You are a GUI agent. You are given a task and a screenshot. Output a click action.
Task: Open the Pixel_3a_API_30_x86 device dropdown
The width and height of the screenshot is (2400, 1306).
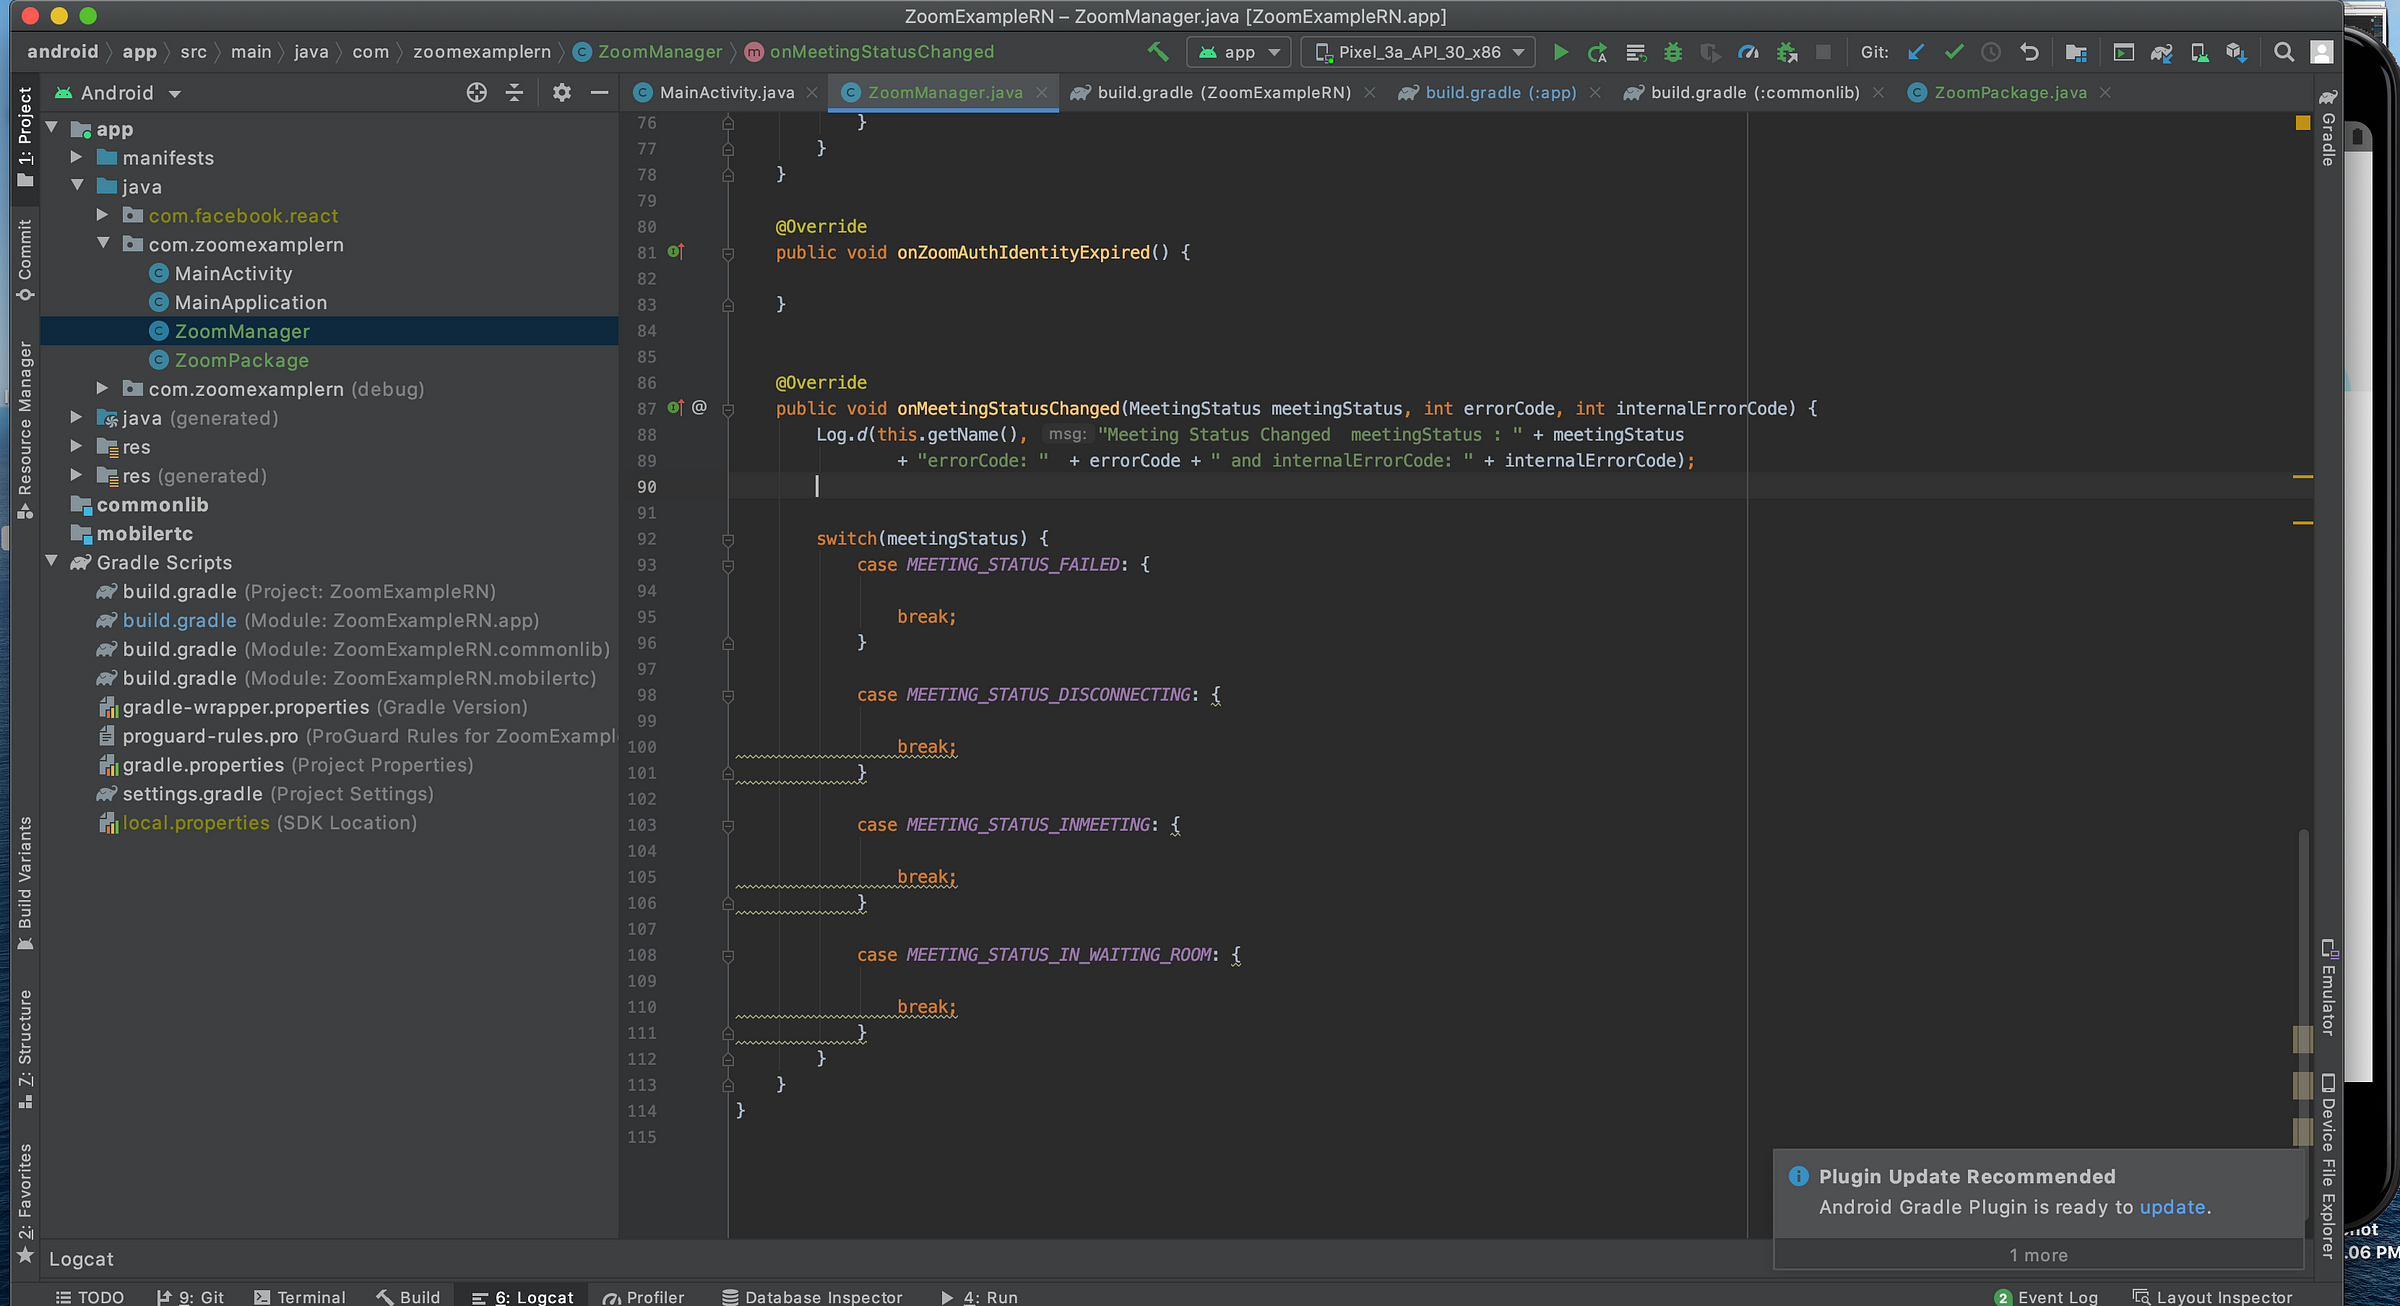pos(1418,52)
